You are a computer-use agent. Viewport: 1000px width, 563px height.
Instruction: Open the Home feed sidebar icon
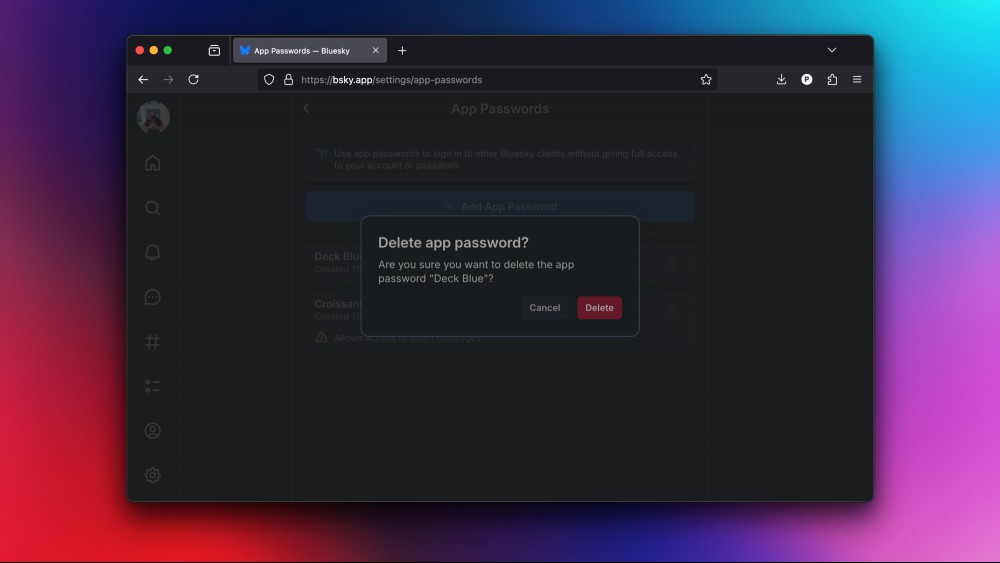[x=152, y=163]
